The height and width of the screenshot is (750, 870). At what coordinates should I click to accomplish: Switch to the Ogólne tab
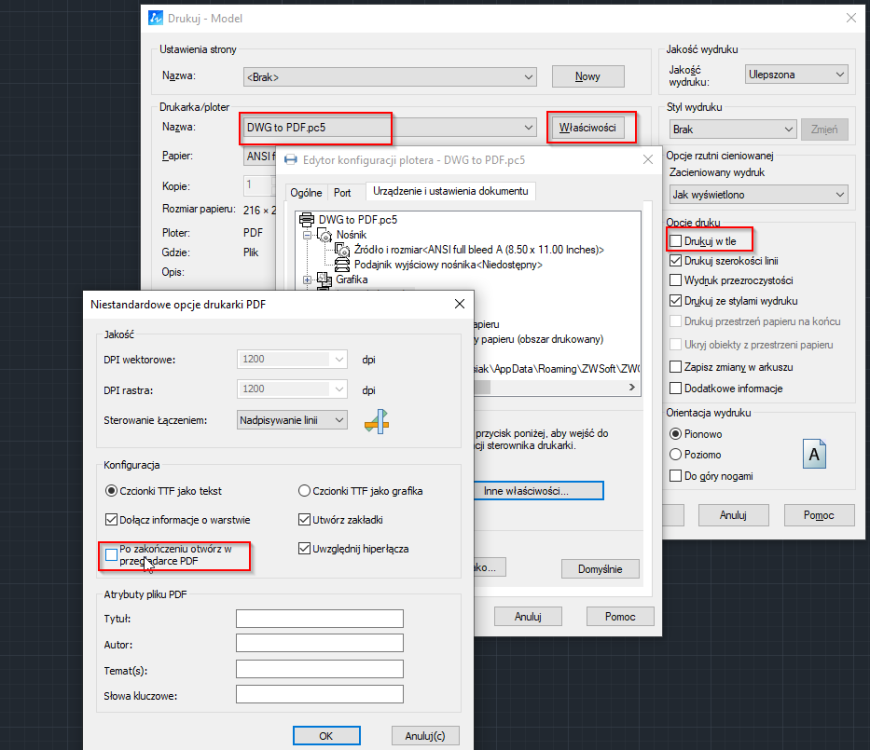coord(306,192)
